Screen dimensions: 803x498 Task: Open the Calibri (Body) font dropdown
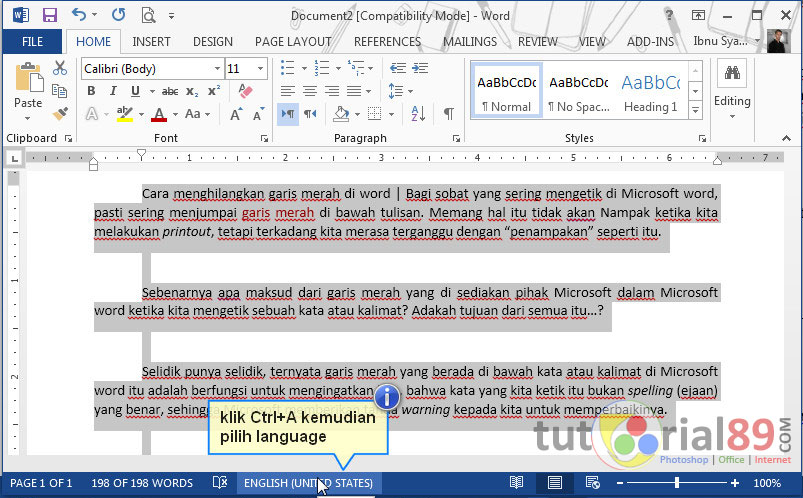click(x=217, y=69)
